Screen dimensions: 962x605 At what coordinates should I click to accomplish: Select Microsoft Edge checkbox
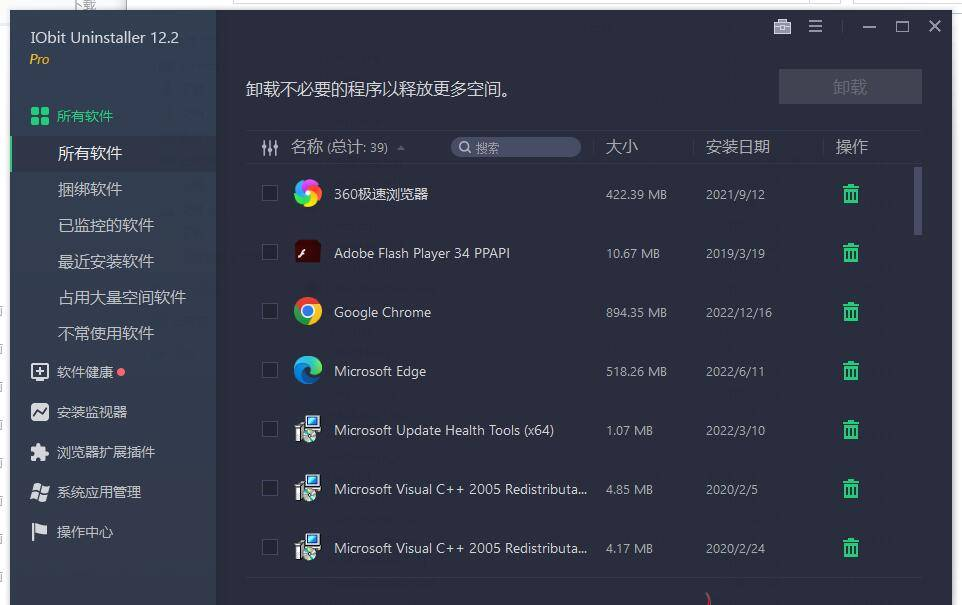coord(270,370)
